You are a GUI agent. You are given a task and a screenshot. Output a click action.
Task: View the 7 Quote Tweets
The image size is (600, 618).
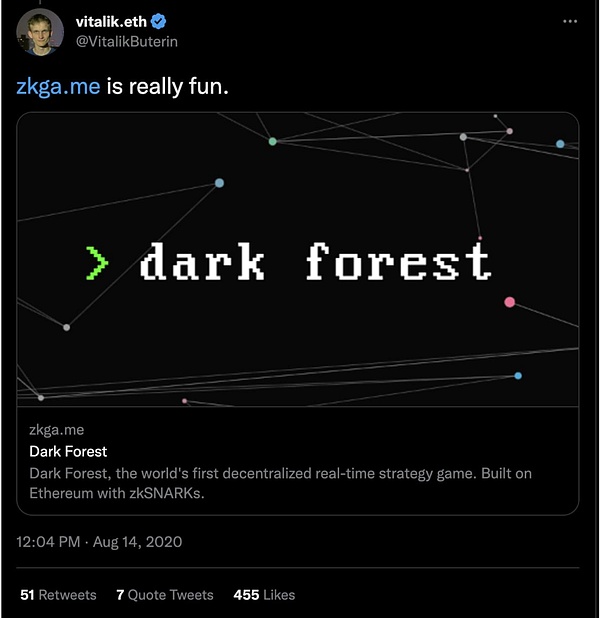pyautogui.click(x=164, y=594)
